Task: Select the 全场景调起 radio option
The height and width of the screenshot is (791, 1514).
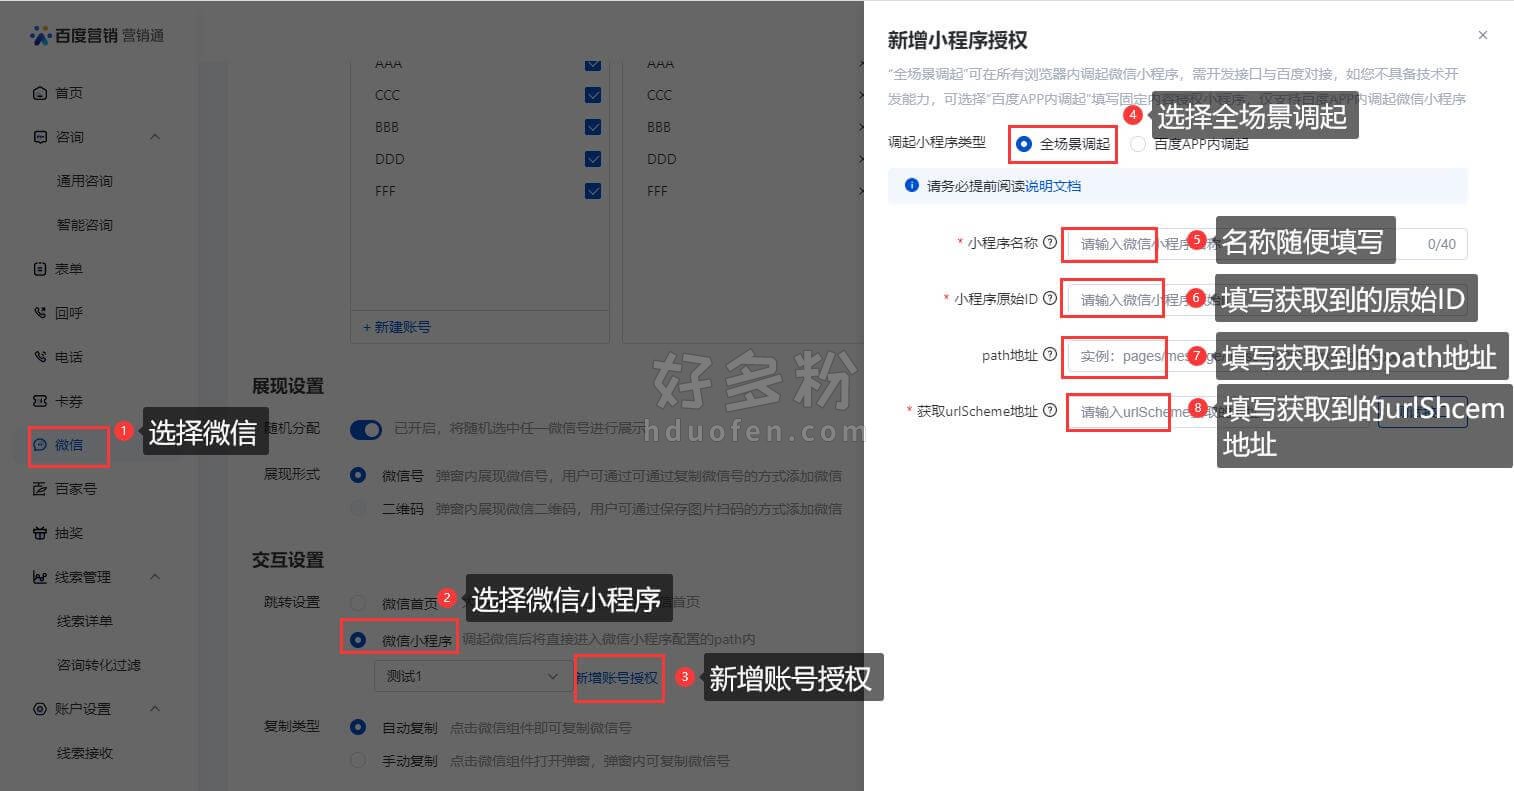Action: point(1023,144)
